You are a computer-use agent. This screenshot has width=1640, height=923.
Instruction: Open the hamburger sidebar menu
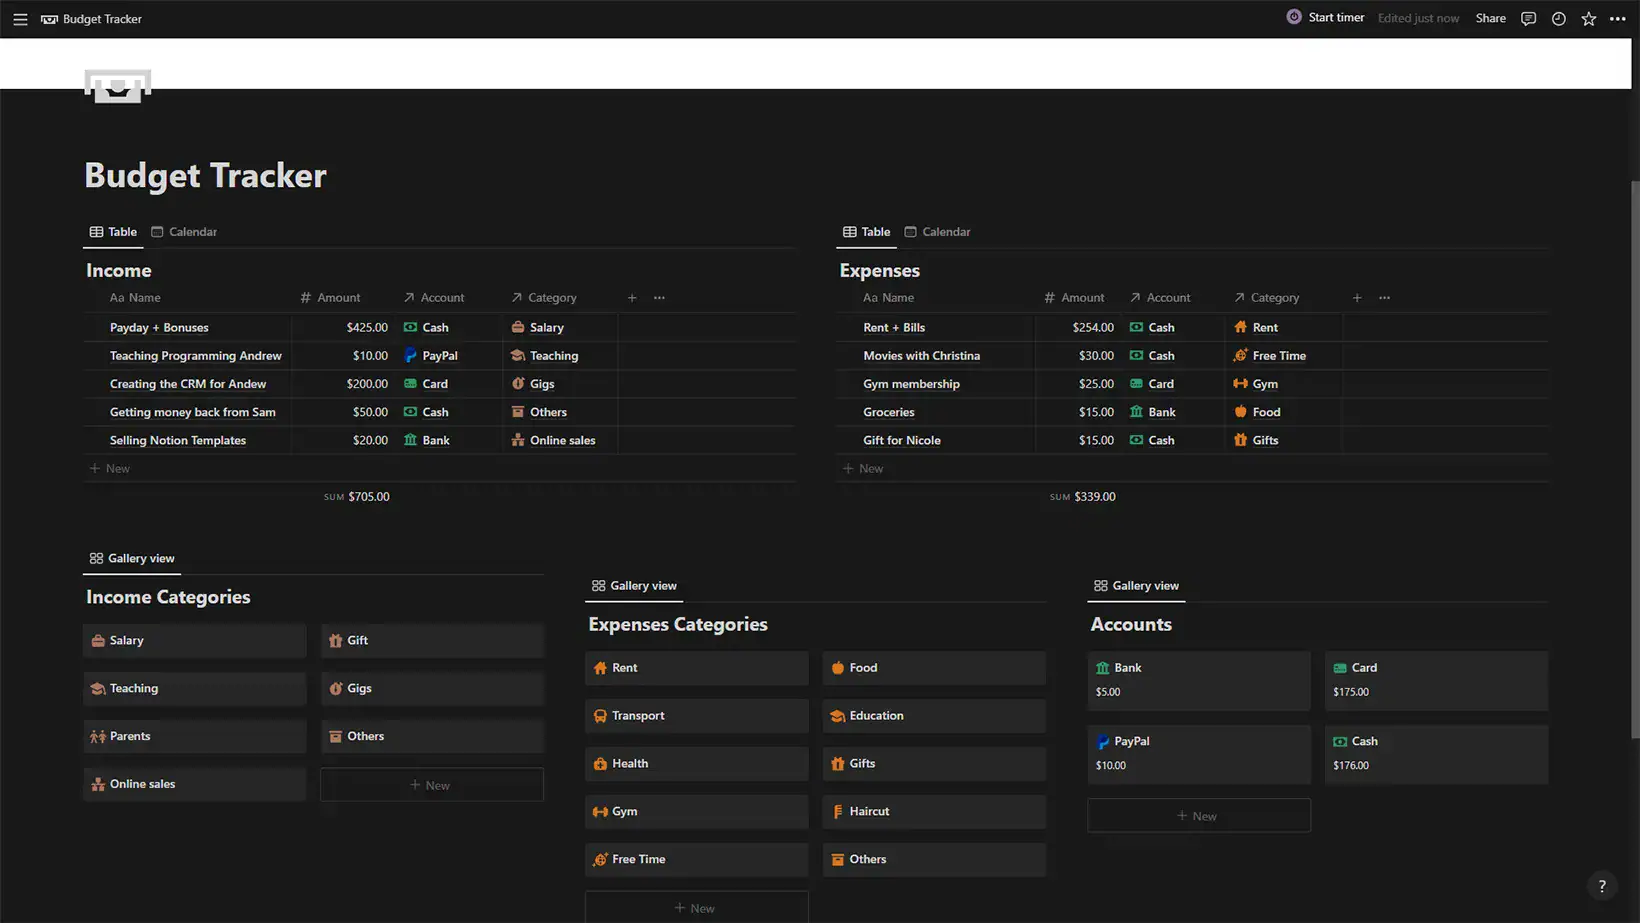click(20, 19)
